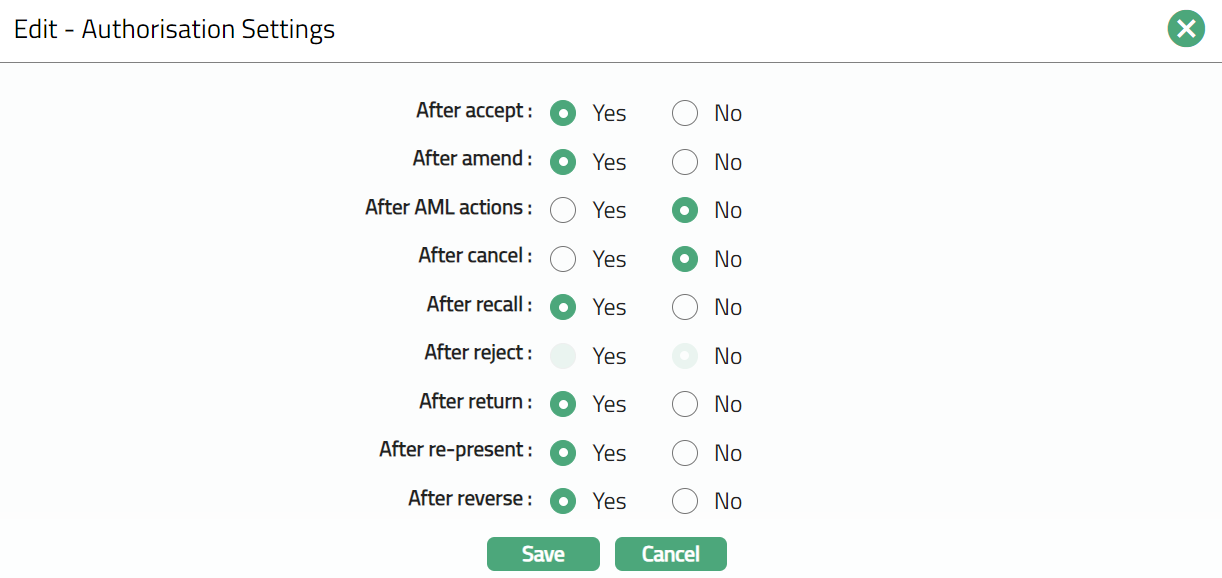Switch After reverse to No
1222x578 pixels.
click(x=685, y=501)
